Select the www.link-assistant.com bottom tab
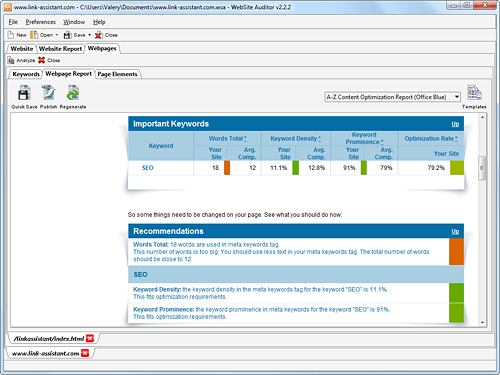The height and width of the screenshot is (375, 500). [x=45, y=353]
